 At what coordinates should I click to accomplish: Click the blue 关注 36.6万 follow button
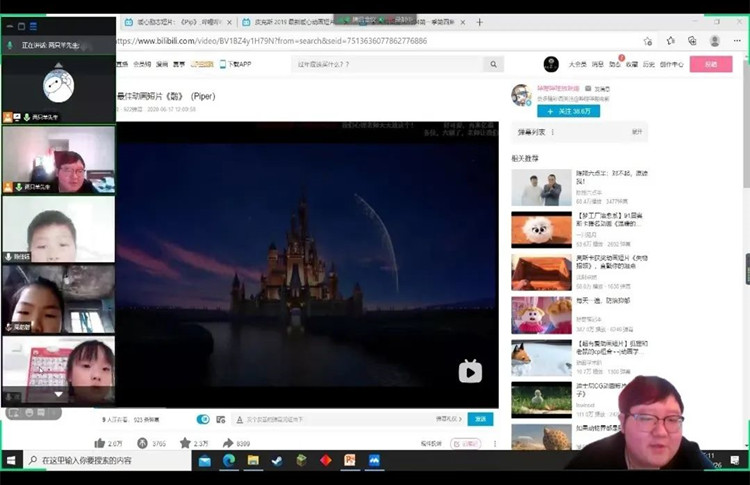click(568, 111)
